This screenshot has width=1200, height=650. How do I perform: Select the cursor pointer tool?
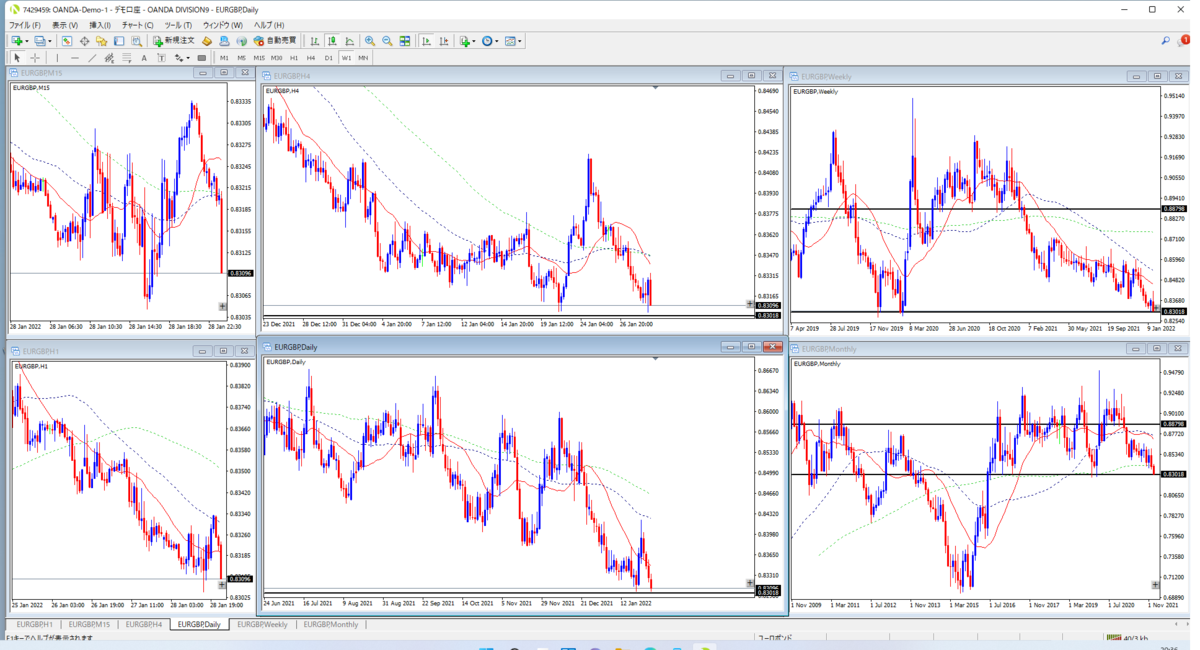(x=17, y=58)
